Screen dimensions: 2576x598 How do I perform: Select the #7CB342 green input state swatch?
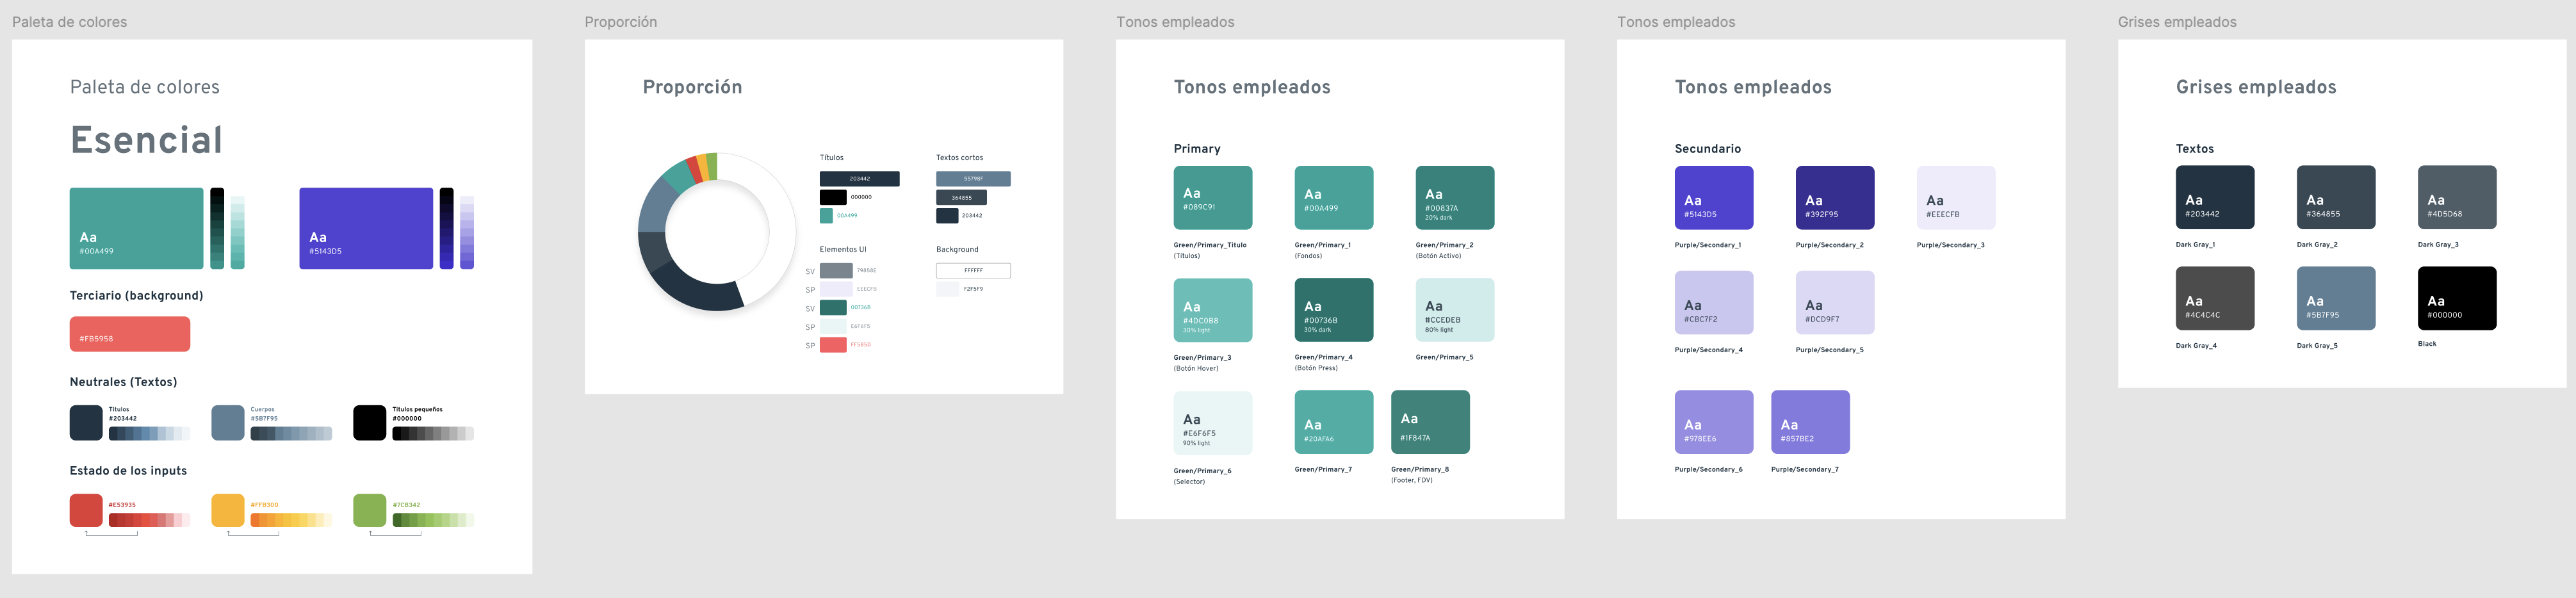point(368,510)
